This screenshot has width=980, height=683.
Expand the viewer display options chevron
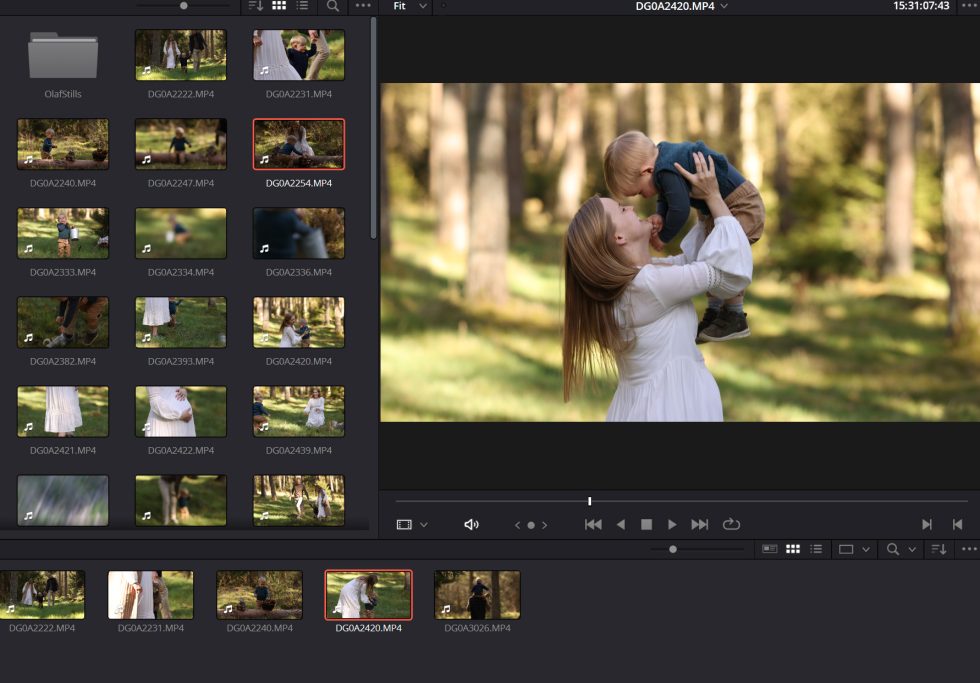point(425,523)
